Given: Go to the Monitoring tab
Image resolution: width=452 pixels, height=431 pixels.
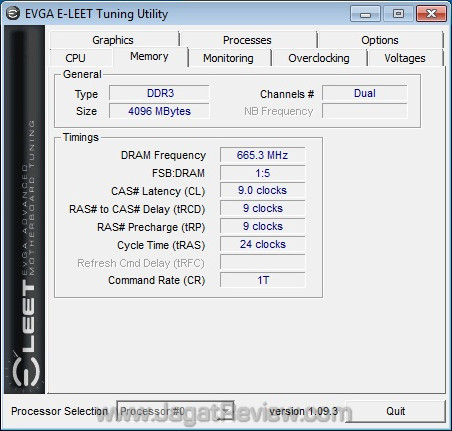Looking at the screenshot, I should [x=229, y=58].
